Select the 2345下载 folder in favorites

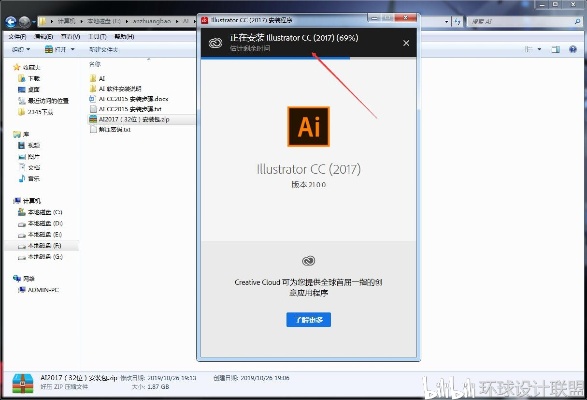pos(36,112)
